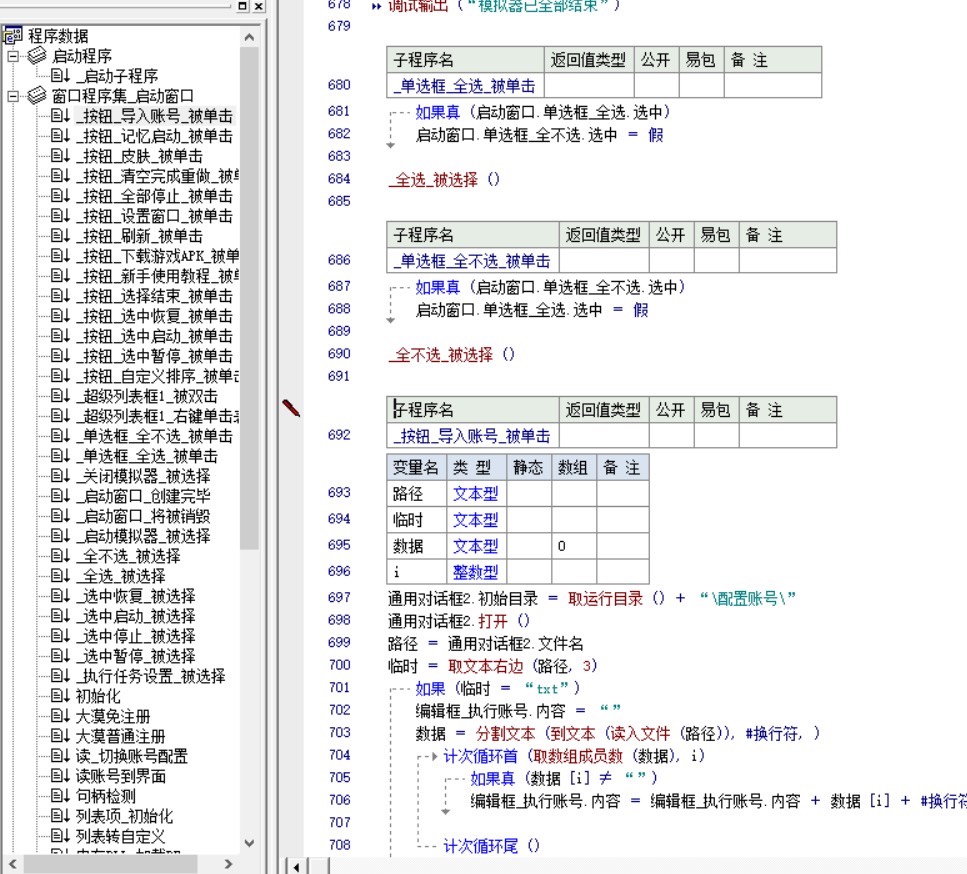Open _超级列表框1_被双击 subroutine
This screenshot has width=967, height=874.
click(x=147, y=396)
